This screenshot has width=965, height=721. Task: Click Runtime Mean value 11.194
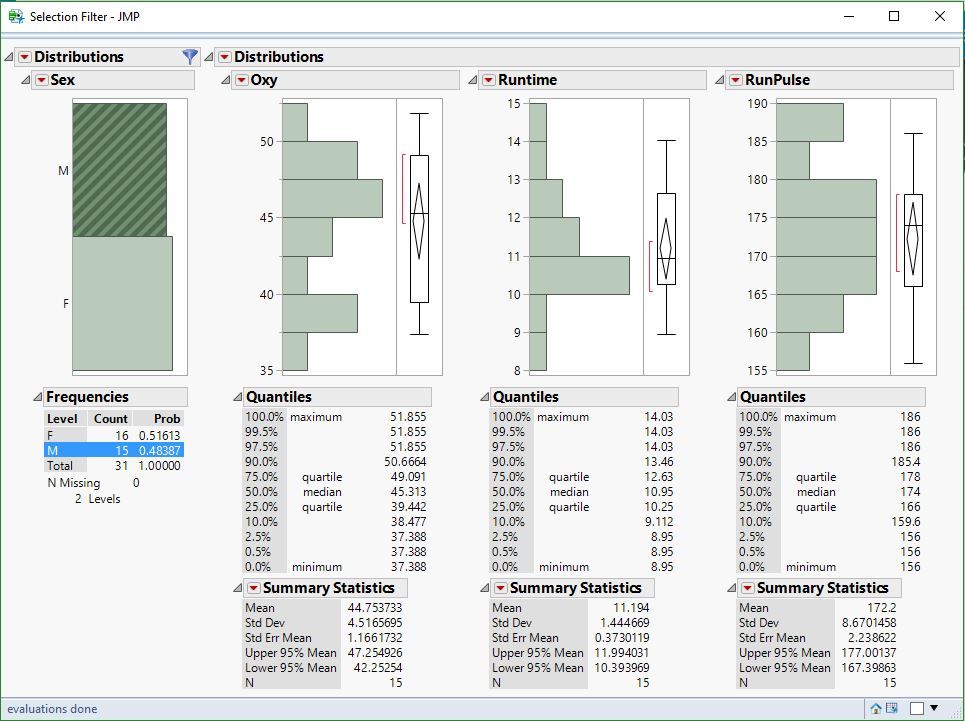(x=631, y=608)
